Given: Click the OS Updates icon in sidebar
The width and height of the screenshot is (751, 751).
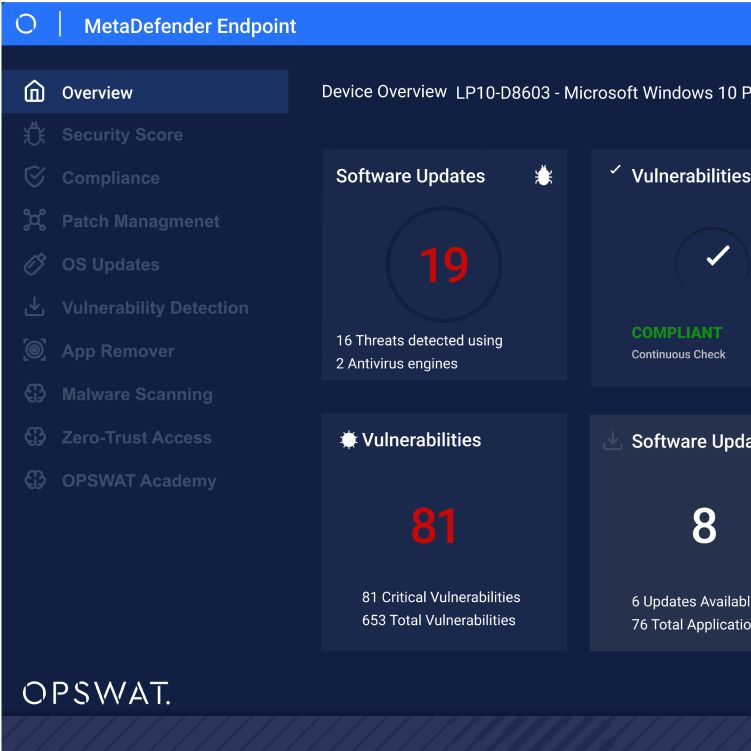Looking at the screenshot, I should click(x=35, y=264).
